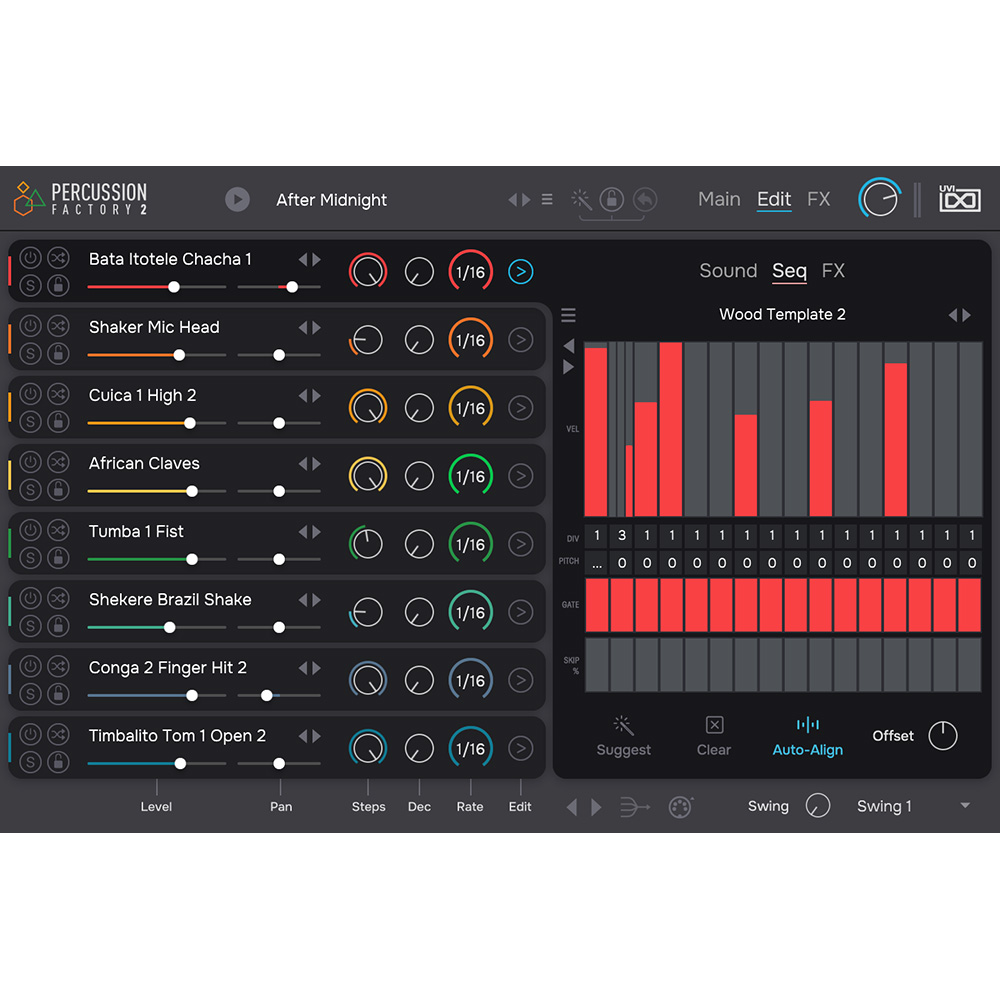Viewport: 1000px width, 1000px height.
Task: Select previous sound for Shekere Brazil Shake
Action: [303, 600]
